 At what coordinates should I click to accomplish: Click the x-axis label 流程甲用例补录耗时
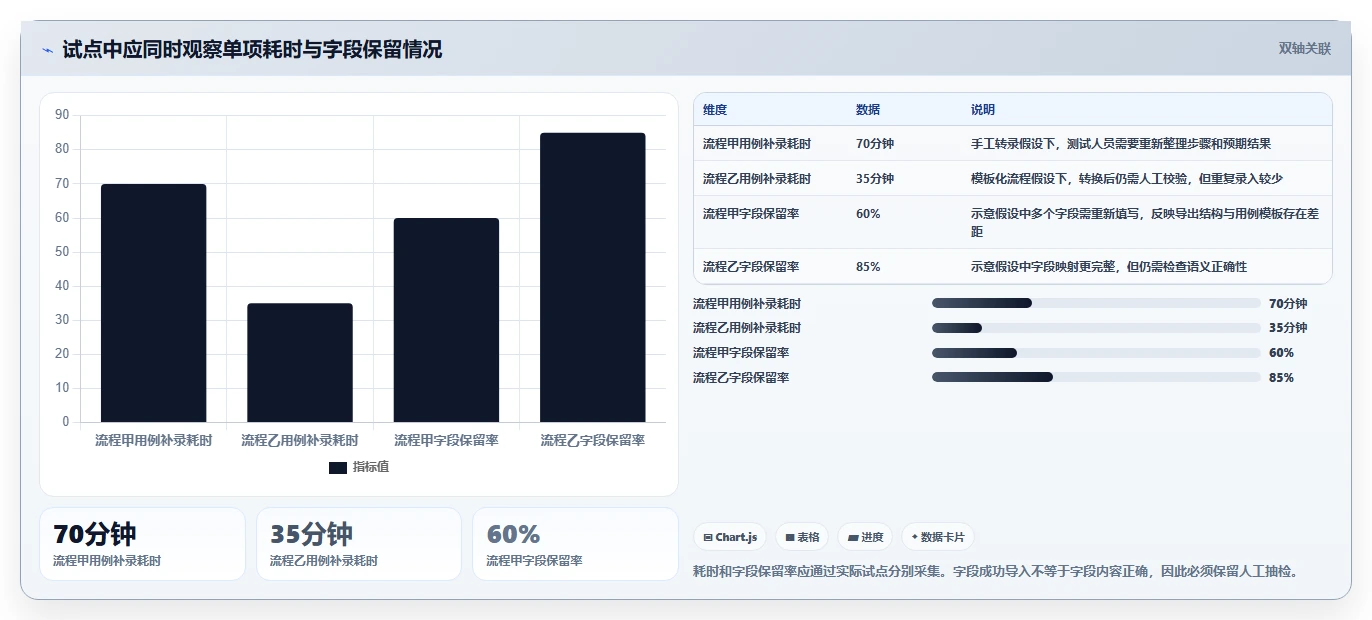pyautogui.click(x=153, y=440)
